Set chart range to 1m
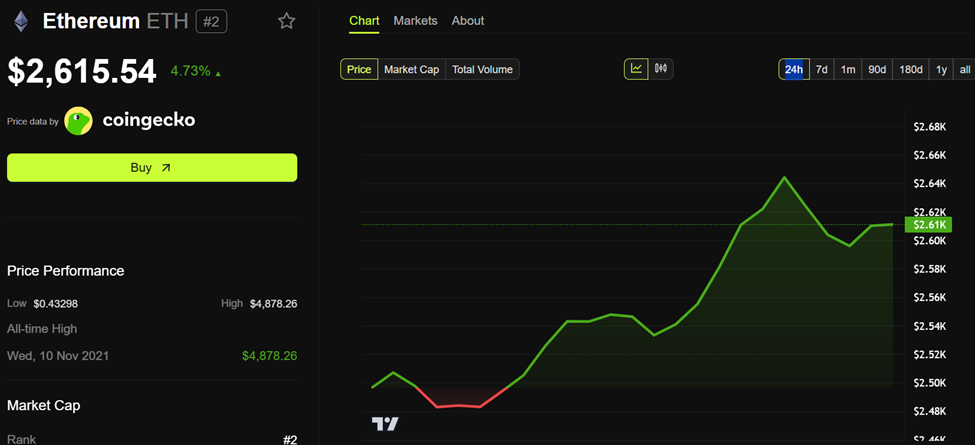Viewport: 975px width, 445px height. point(848,70)
